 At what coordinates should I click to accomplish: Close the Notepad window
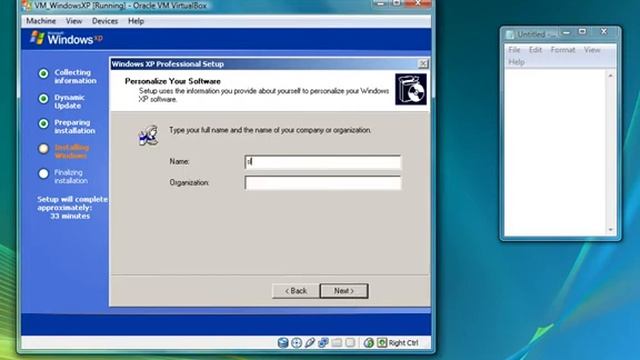click(604, 31)
